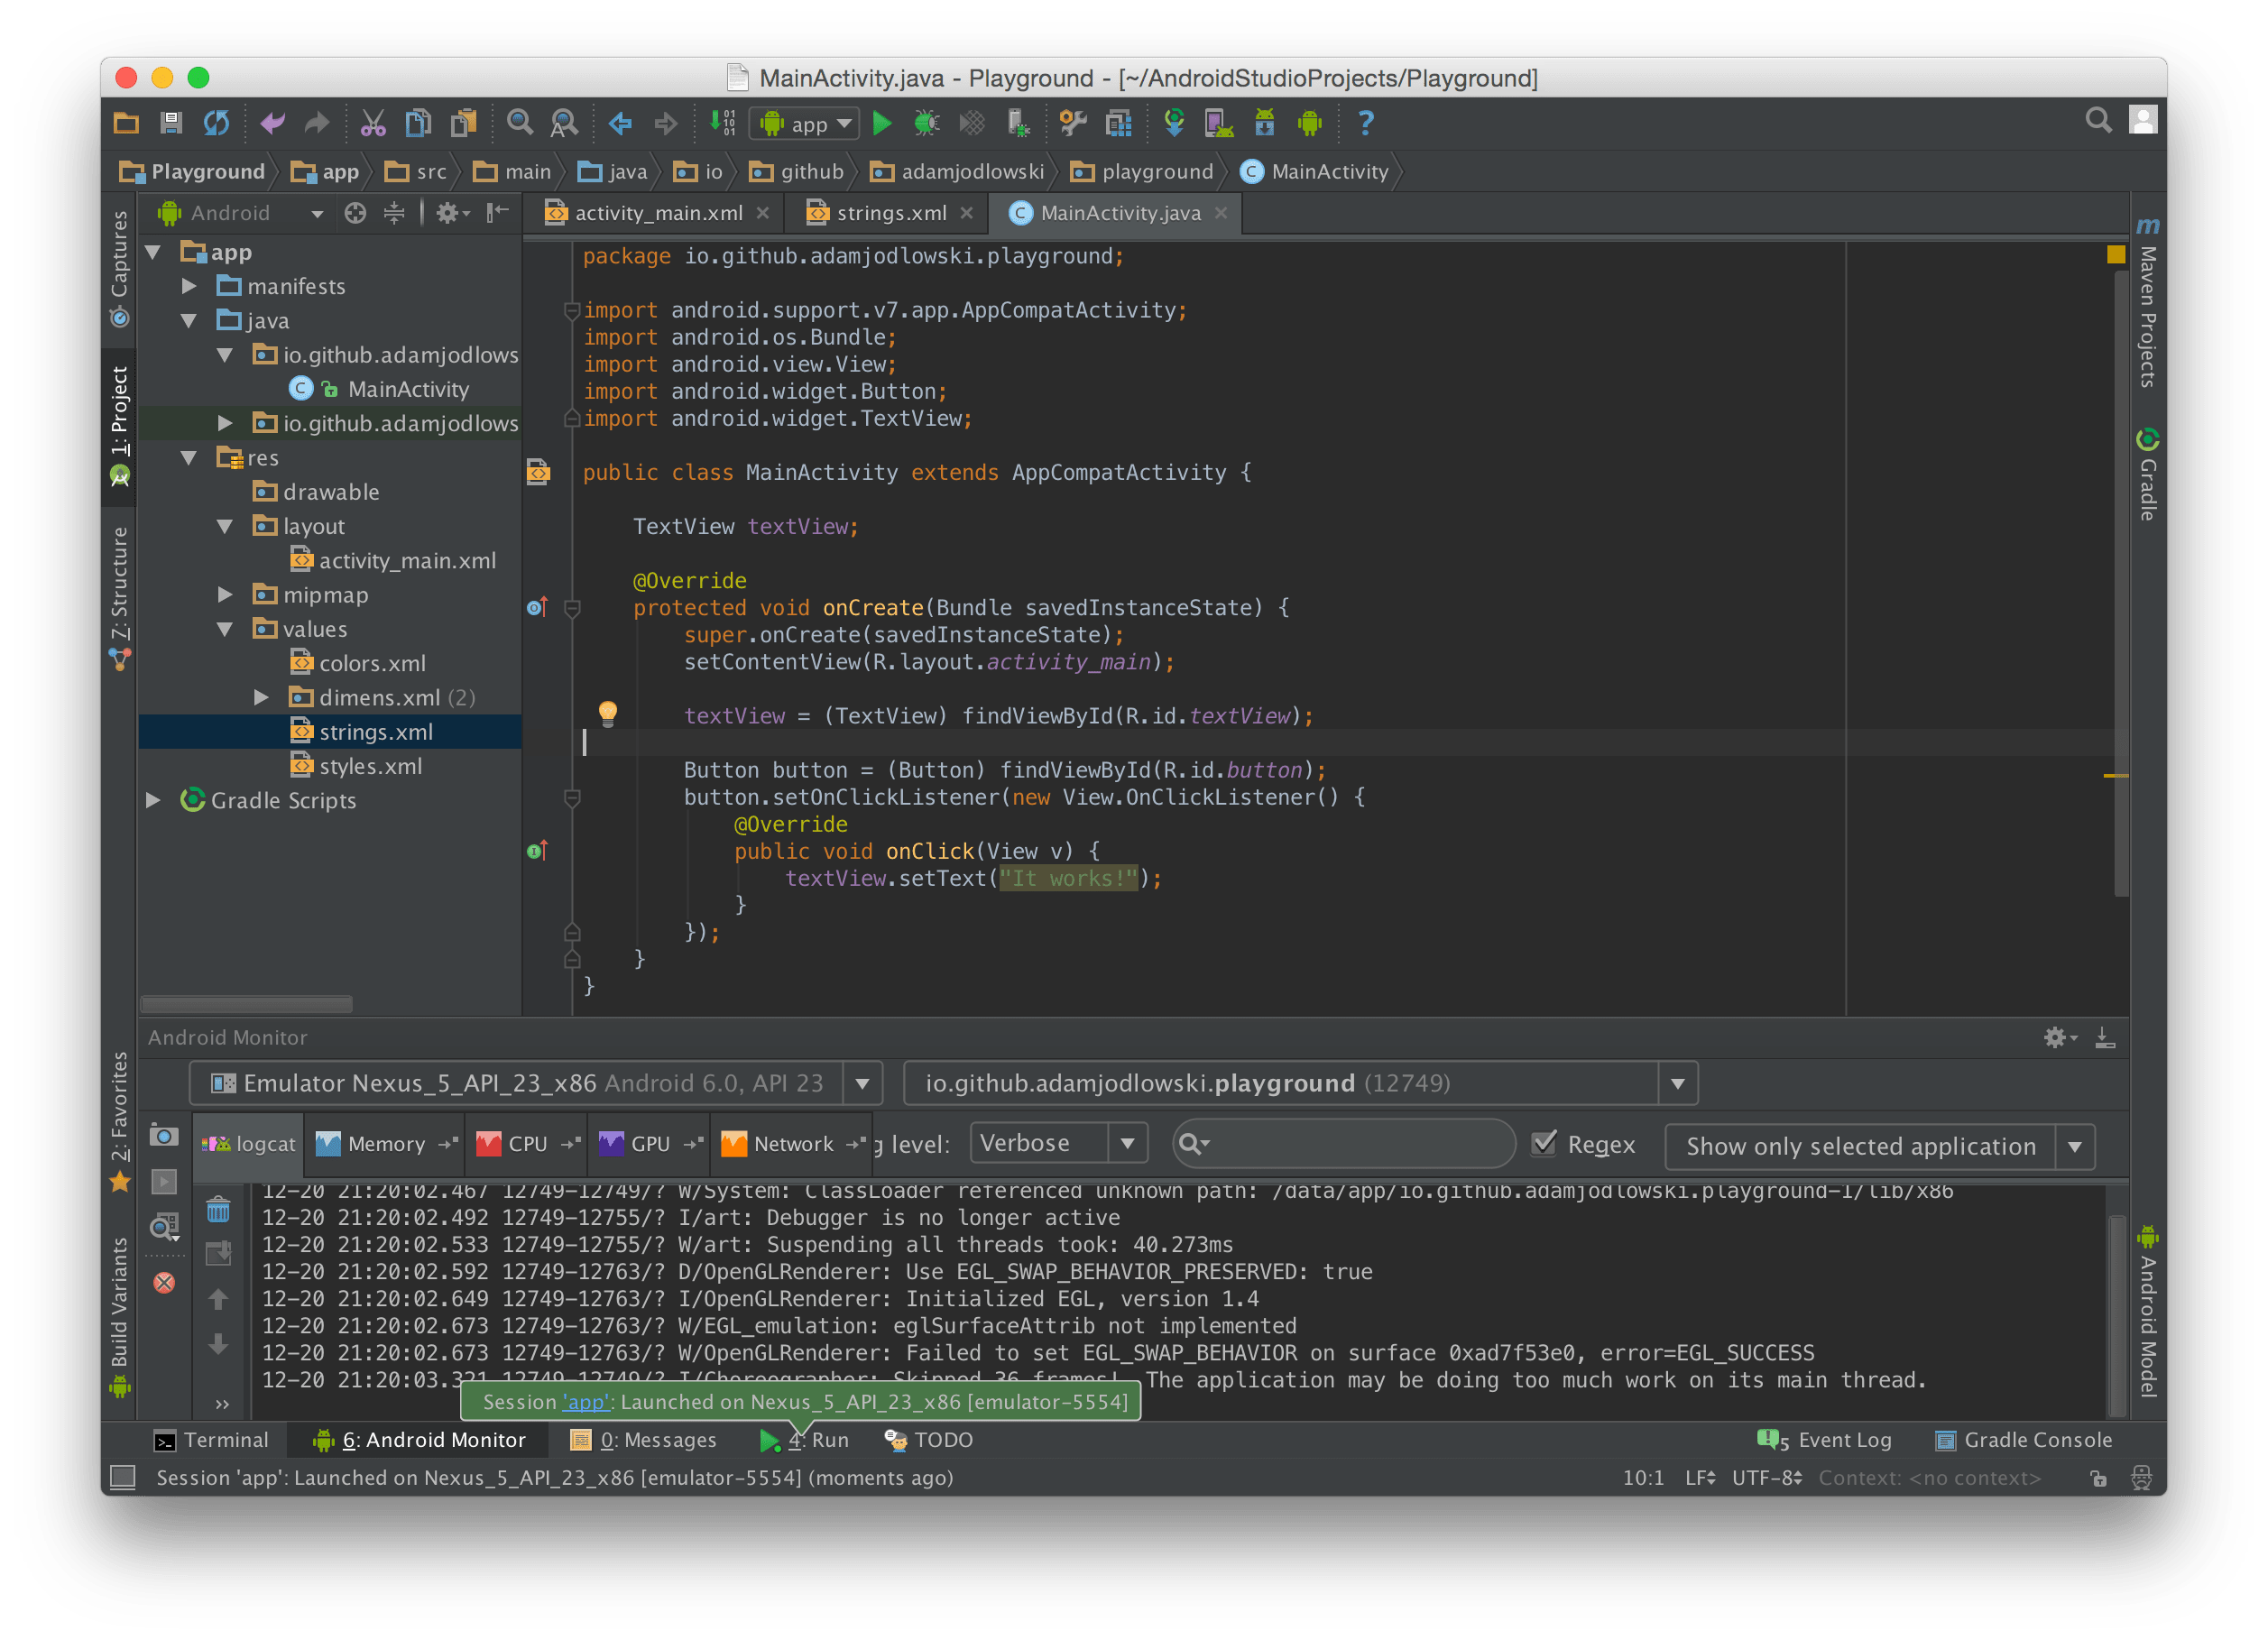Click the intention lightbulb in editor
Image resolution: width=2268 pixels, height=1640 pixels.
pos(607,713)
